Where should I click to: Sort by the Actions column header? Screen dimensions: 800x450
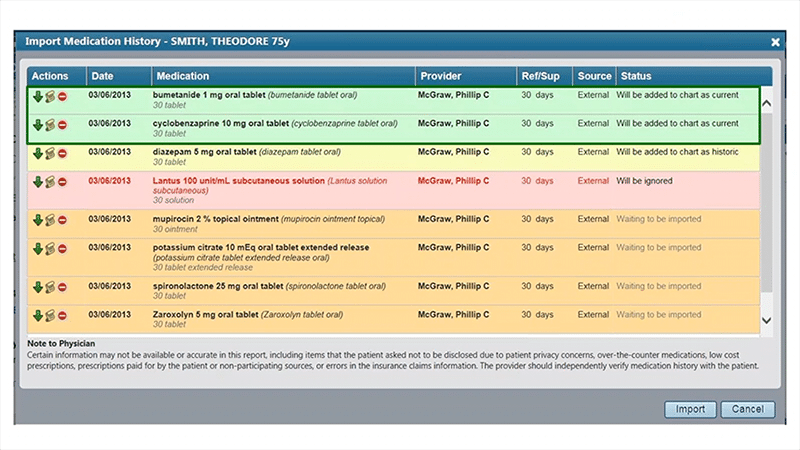point(56,76)
